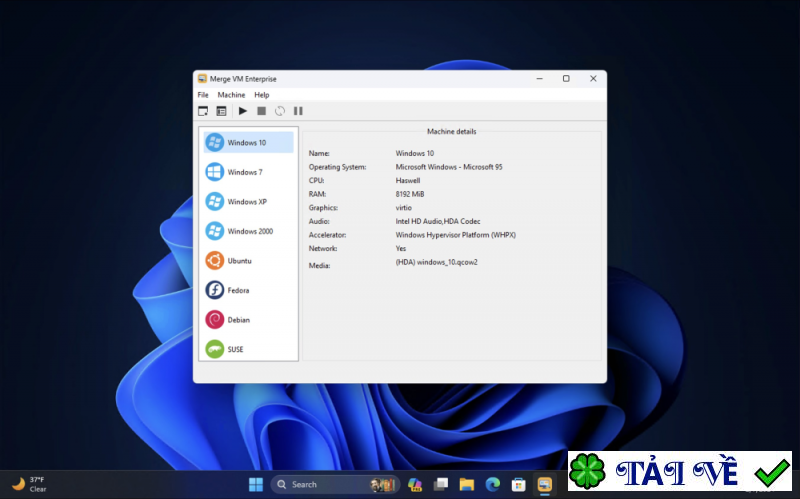The height and width of the screenshot is (499, 800).
Task: Select the Windows 7 virtual machine
Action: (246, 172)
